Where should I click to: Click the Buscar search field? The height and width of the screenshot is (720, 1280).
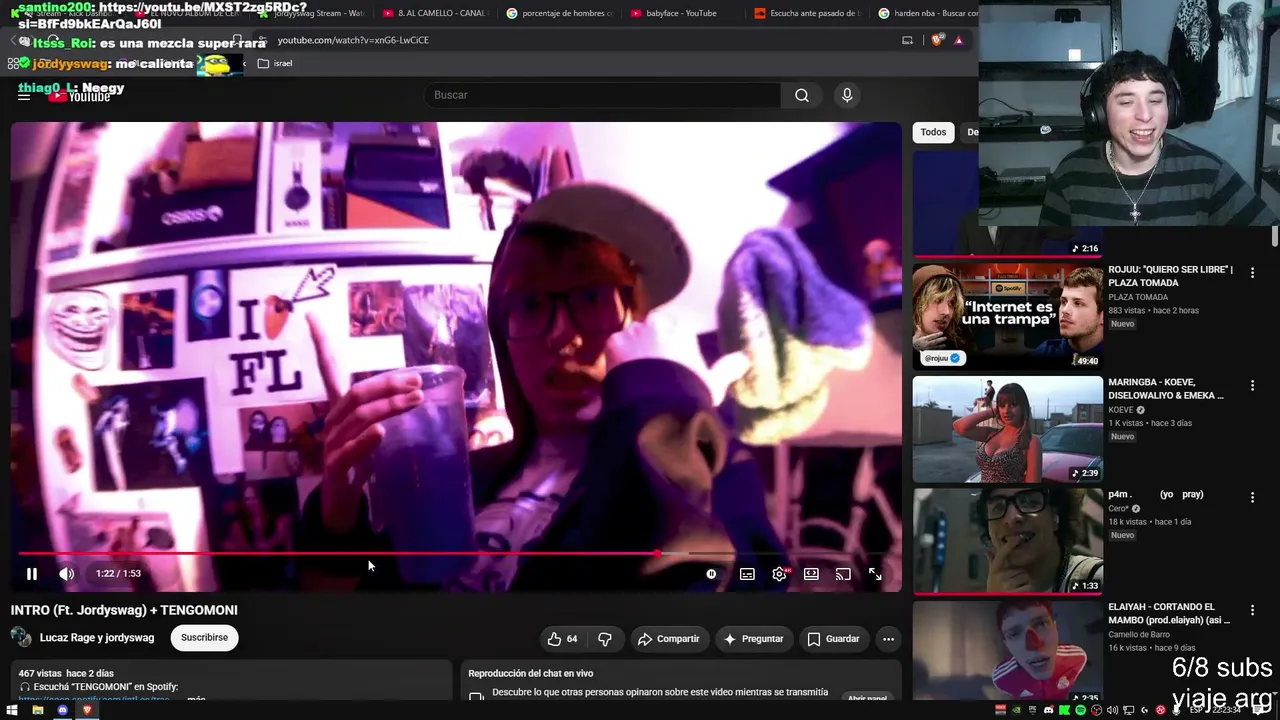[x=603, y=95]
